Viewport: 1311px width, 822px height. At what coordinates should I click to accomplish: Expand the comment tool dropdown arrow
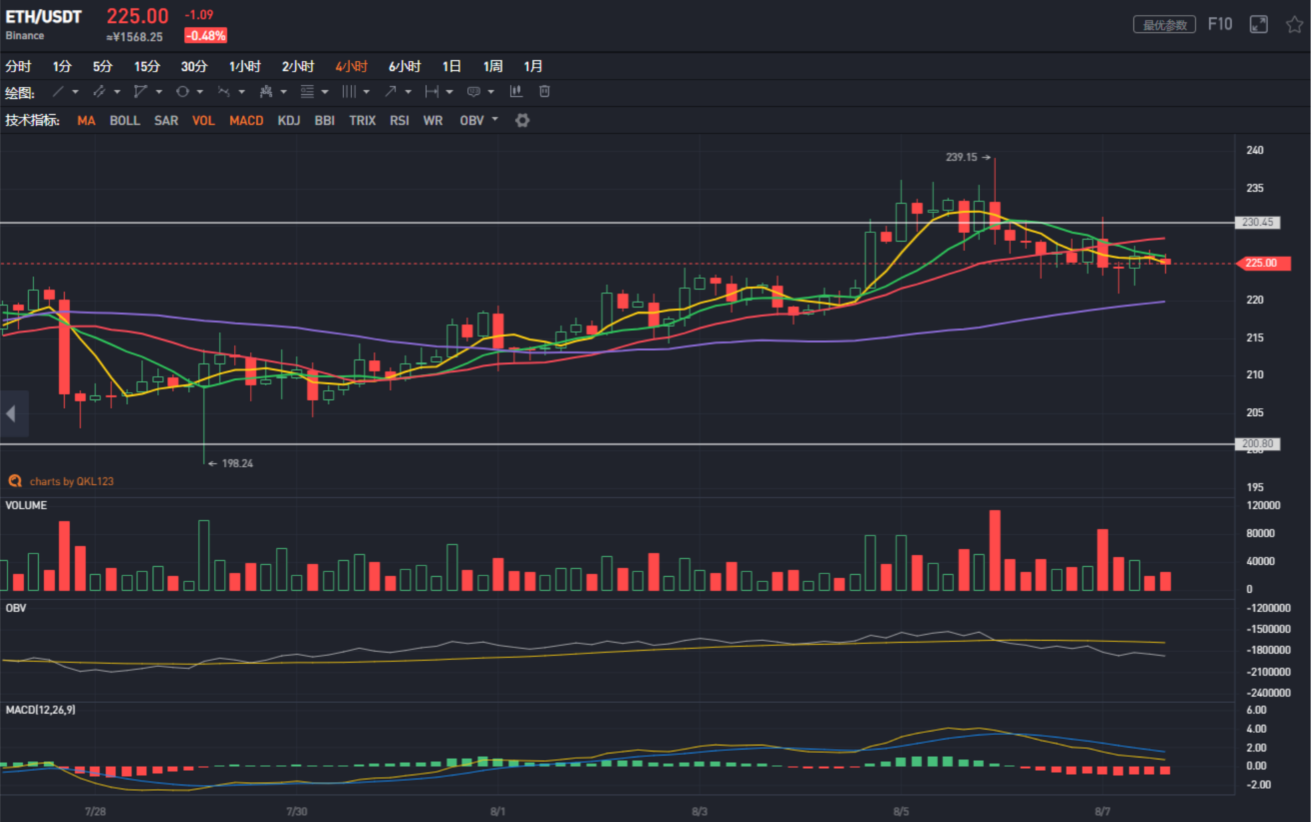point(492,92)
